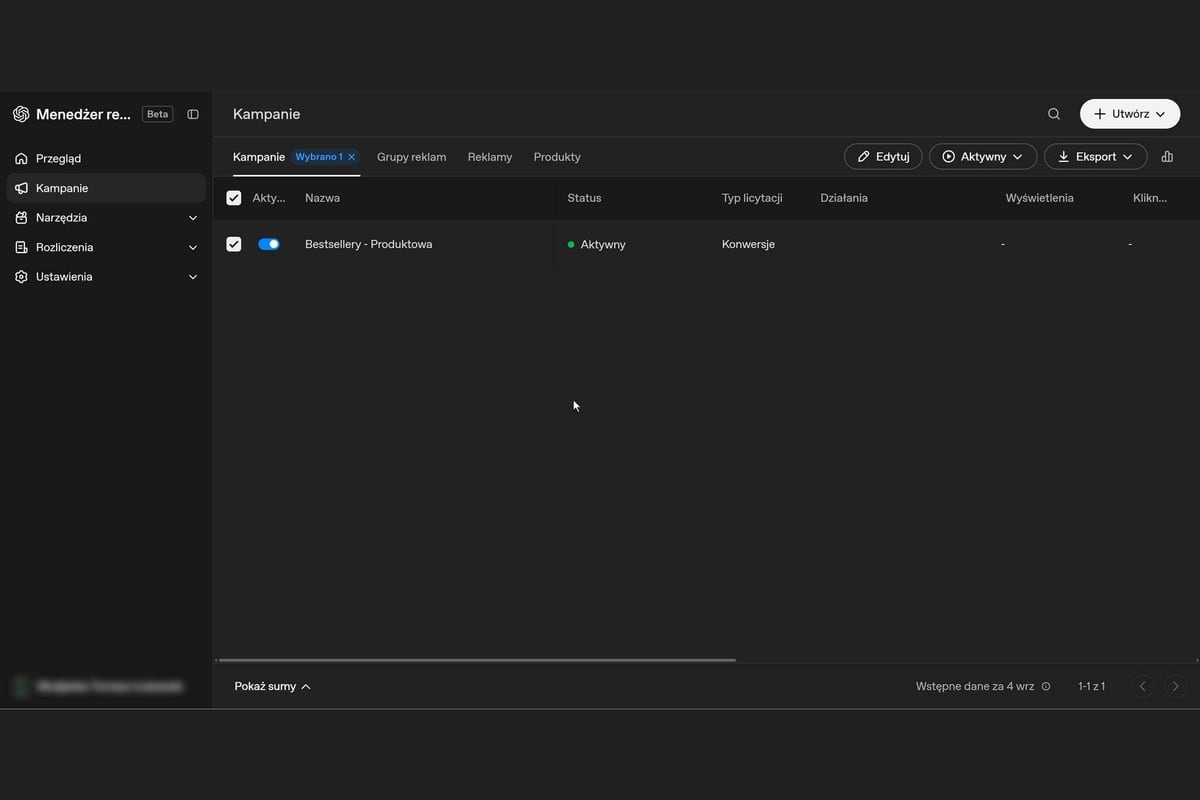
Task: Click the 1-1 z 1 pagination text
Action: tap(1092, 687)
